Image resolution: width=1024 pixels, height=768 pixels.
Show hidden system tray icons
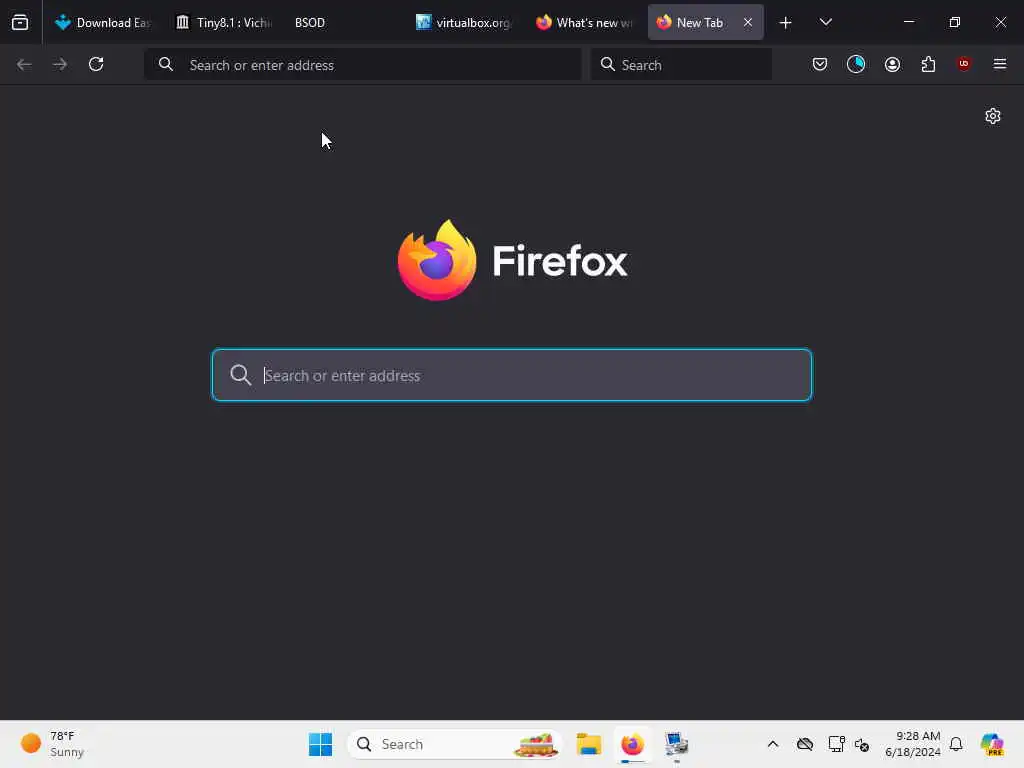tap(773, 744)
